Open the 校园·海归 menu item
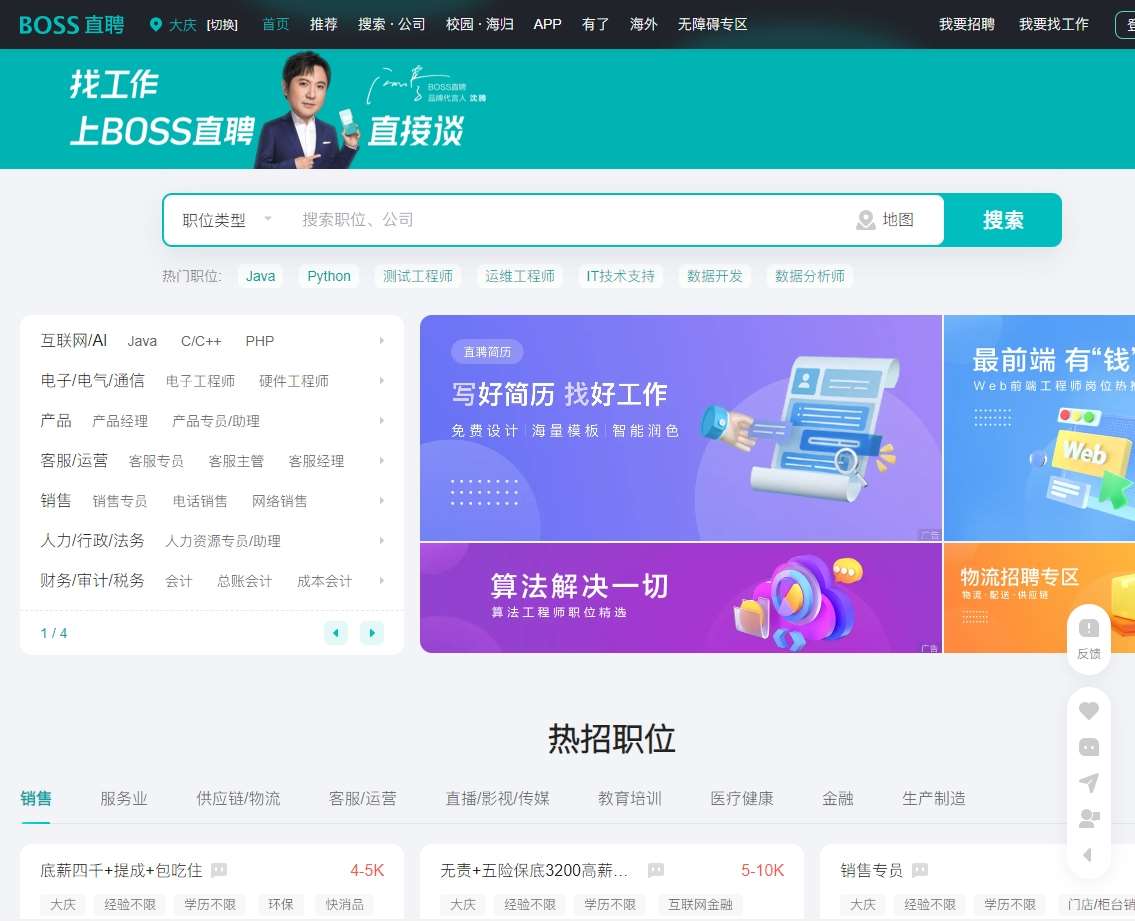The image size is (1135, 921). coord(479,24)
